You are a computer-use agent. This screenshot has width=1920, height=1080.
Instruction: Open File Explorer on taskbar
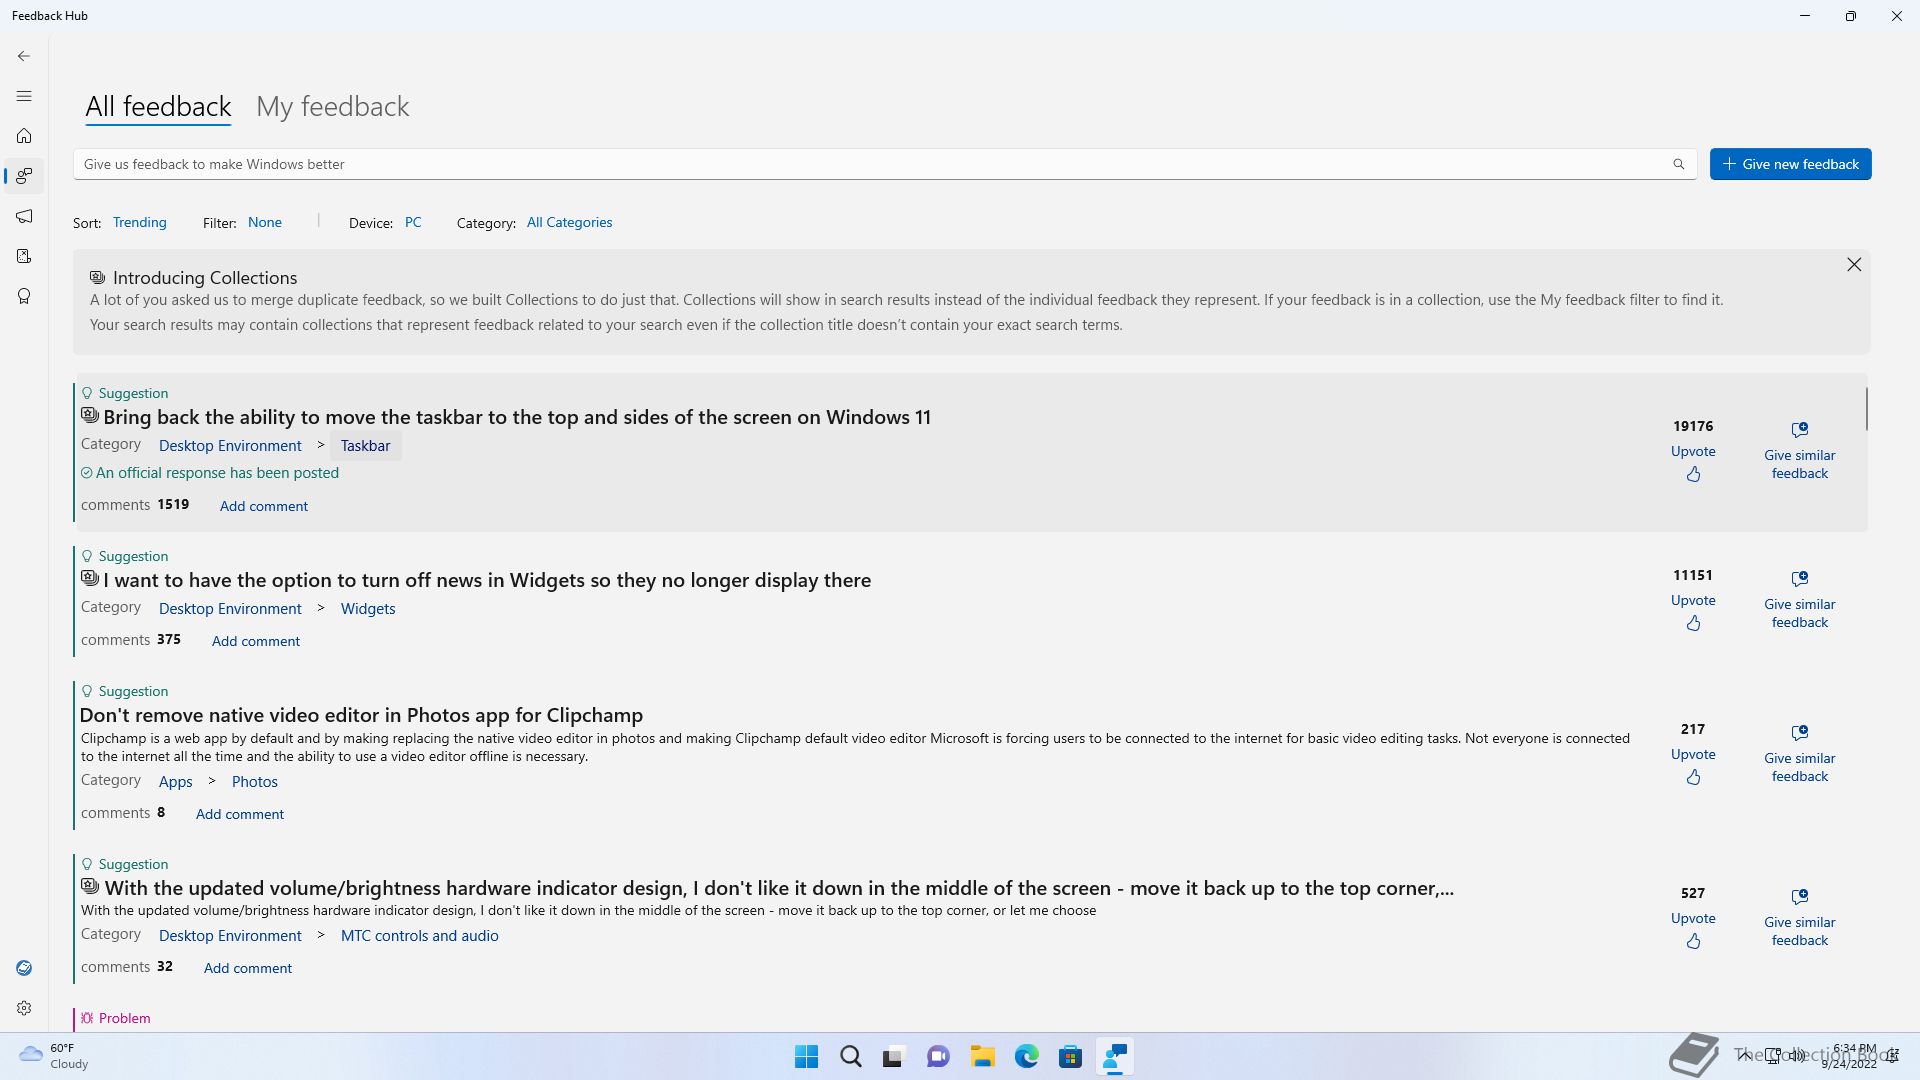tap(982, 1057)
